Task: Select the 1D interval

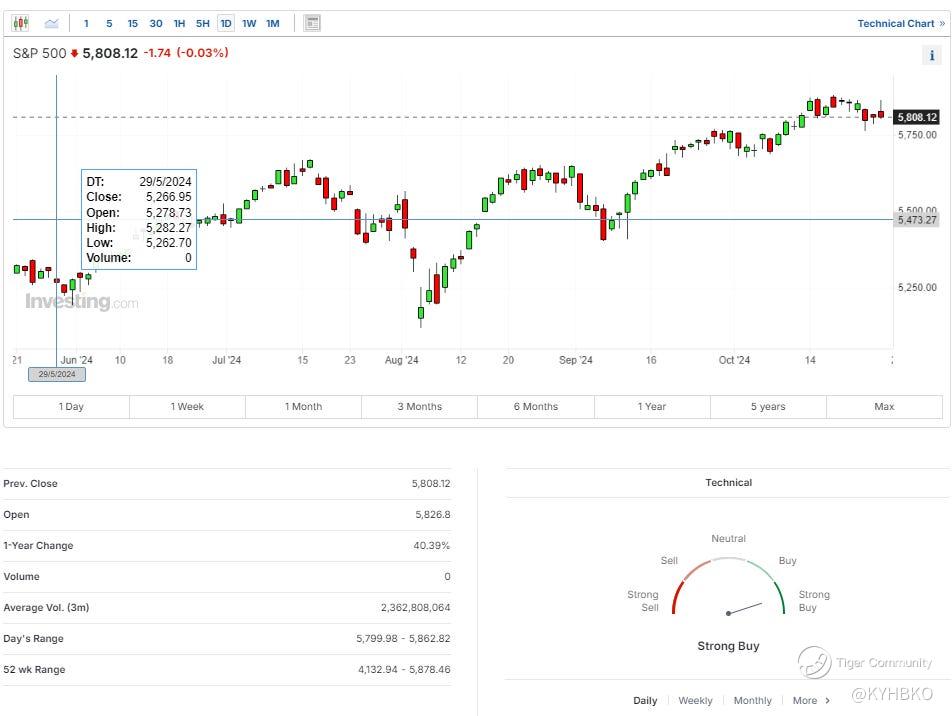Action: pos(226,24)
